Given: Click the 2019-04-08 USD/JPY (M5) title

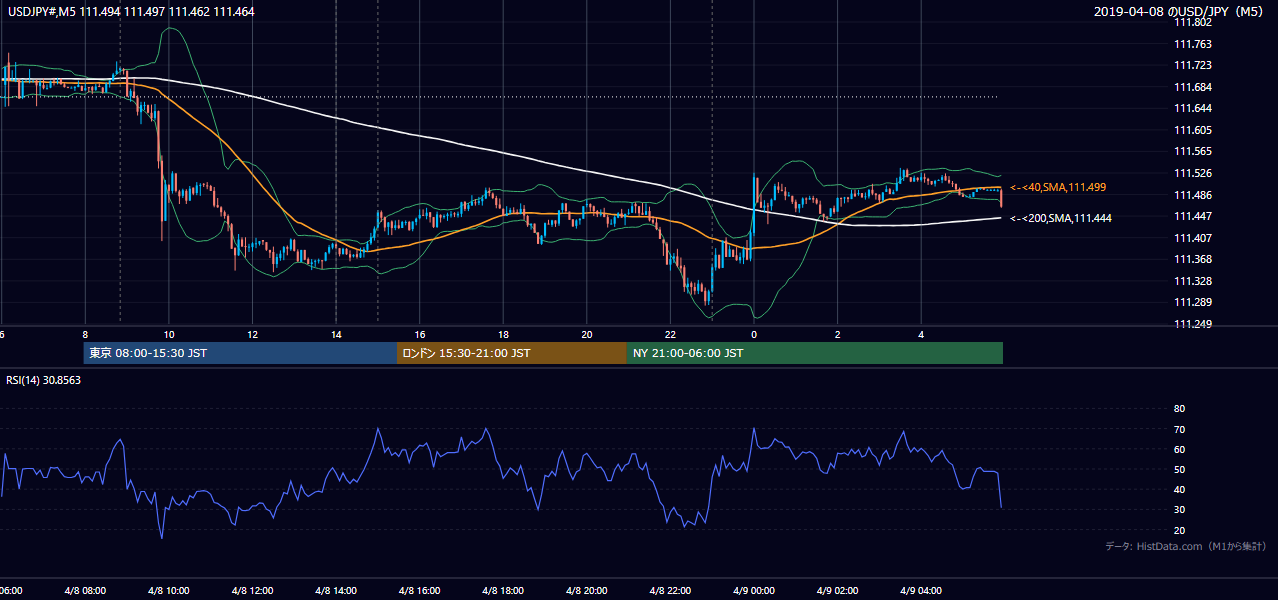Looking at the screenshot, I should (x=1180, y=12).
